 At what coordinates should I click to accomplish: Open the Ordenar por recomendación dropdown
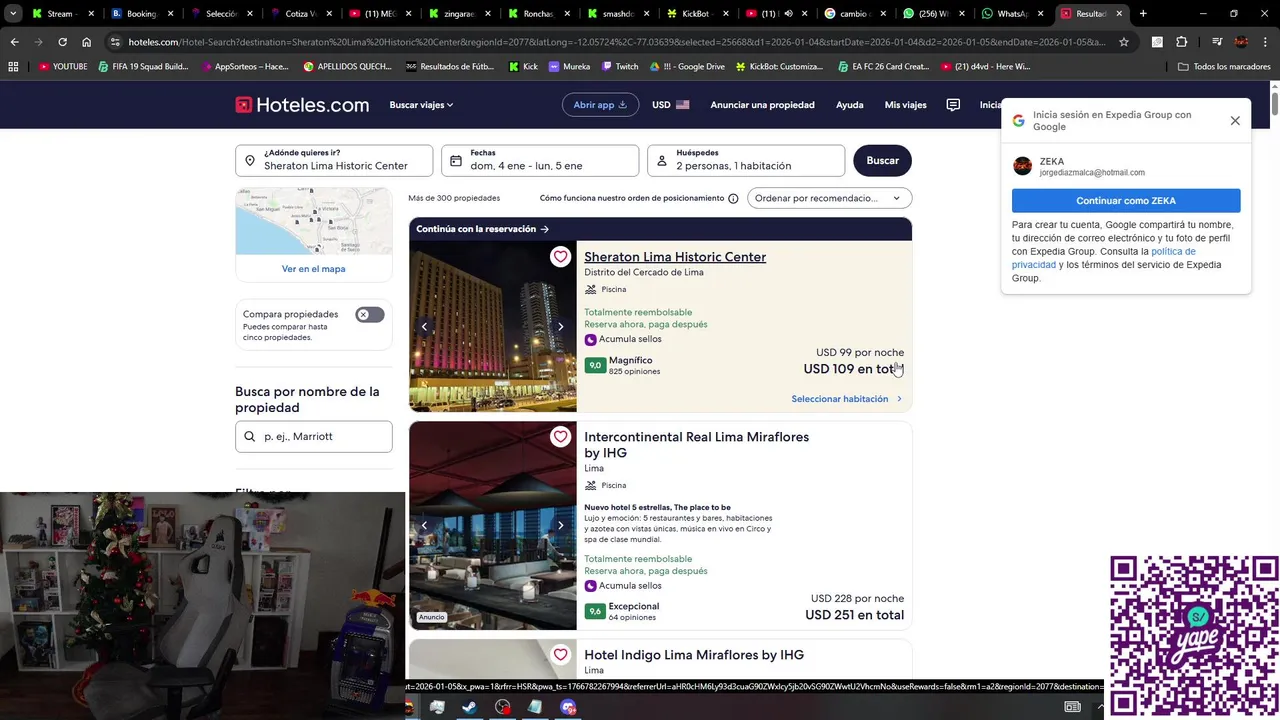point(830,198)
